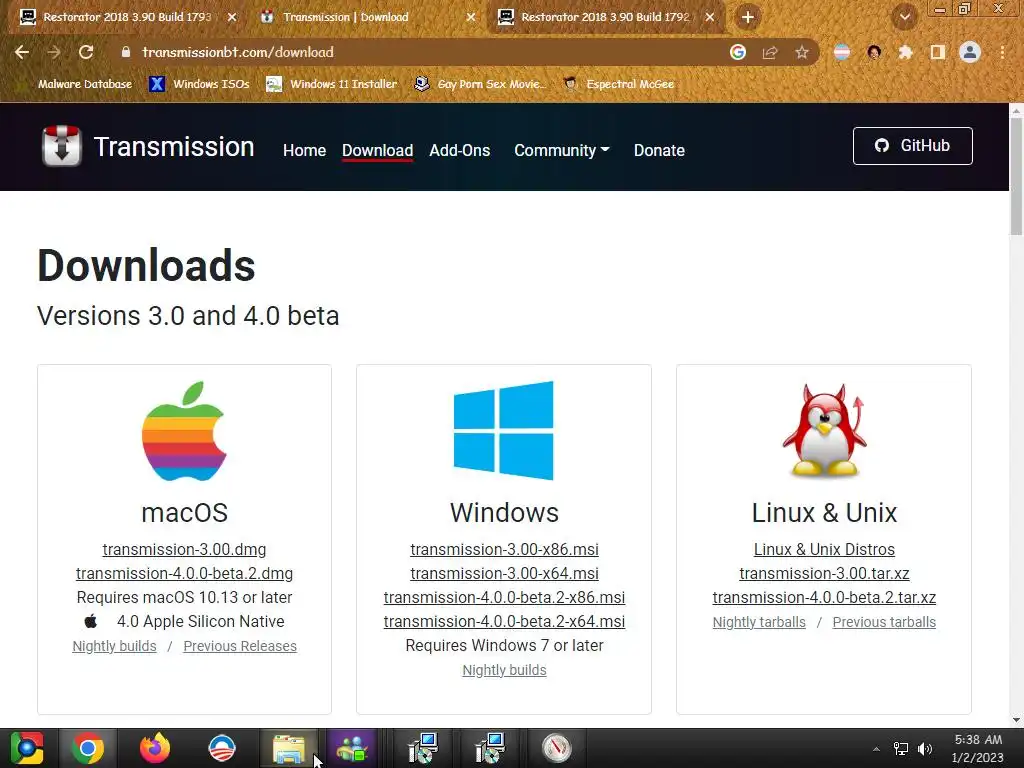
Task: Reload the Transmission download page
Action: coord(86,52)
